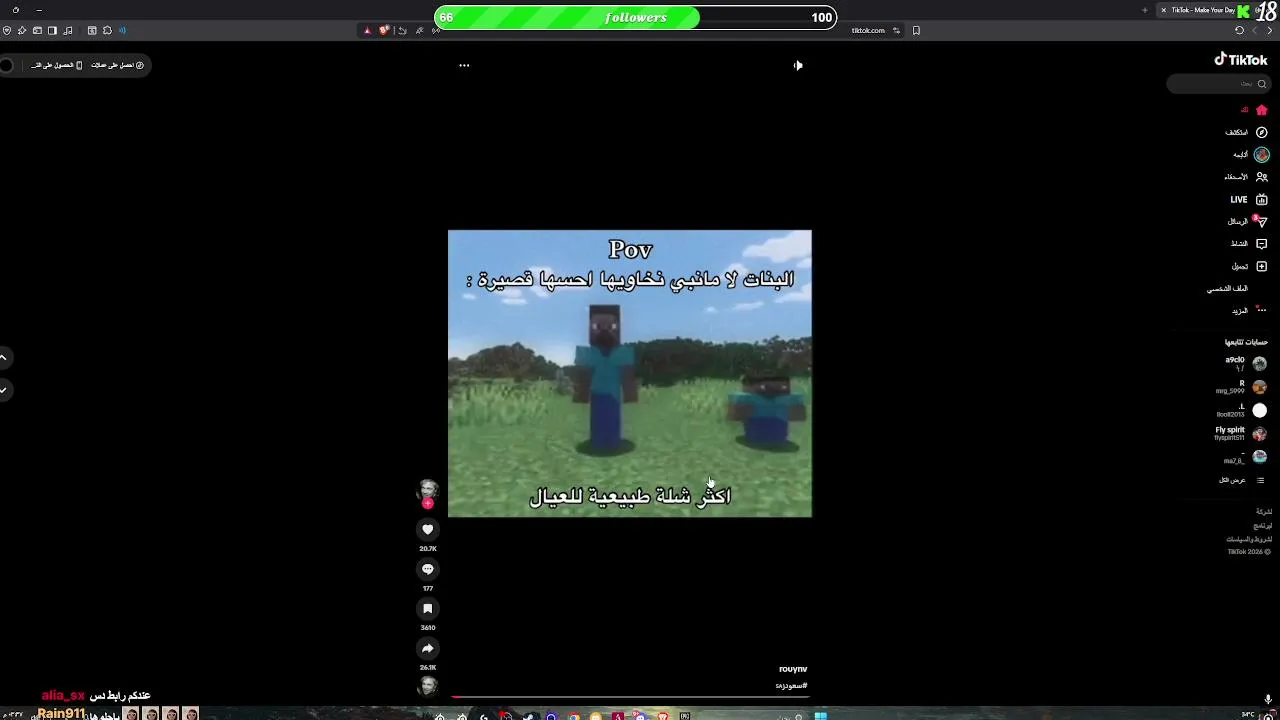Open the TikTok logo home link
The height and width of the screenshot is (720, 1280).
point(1241,60)
